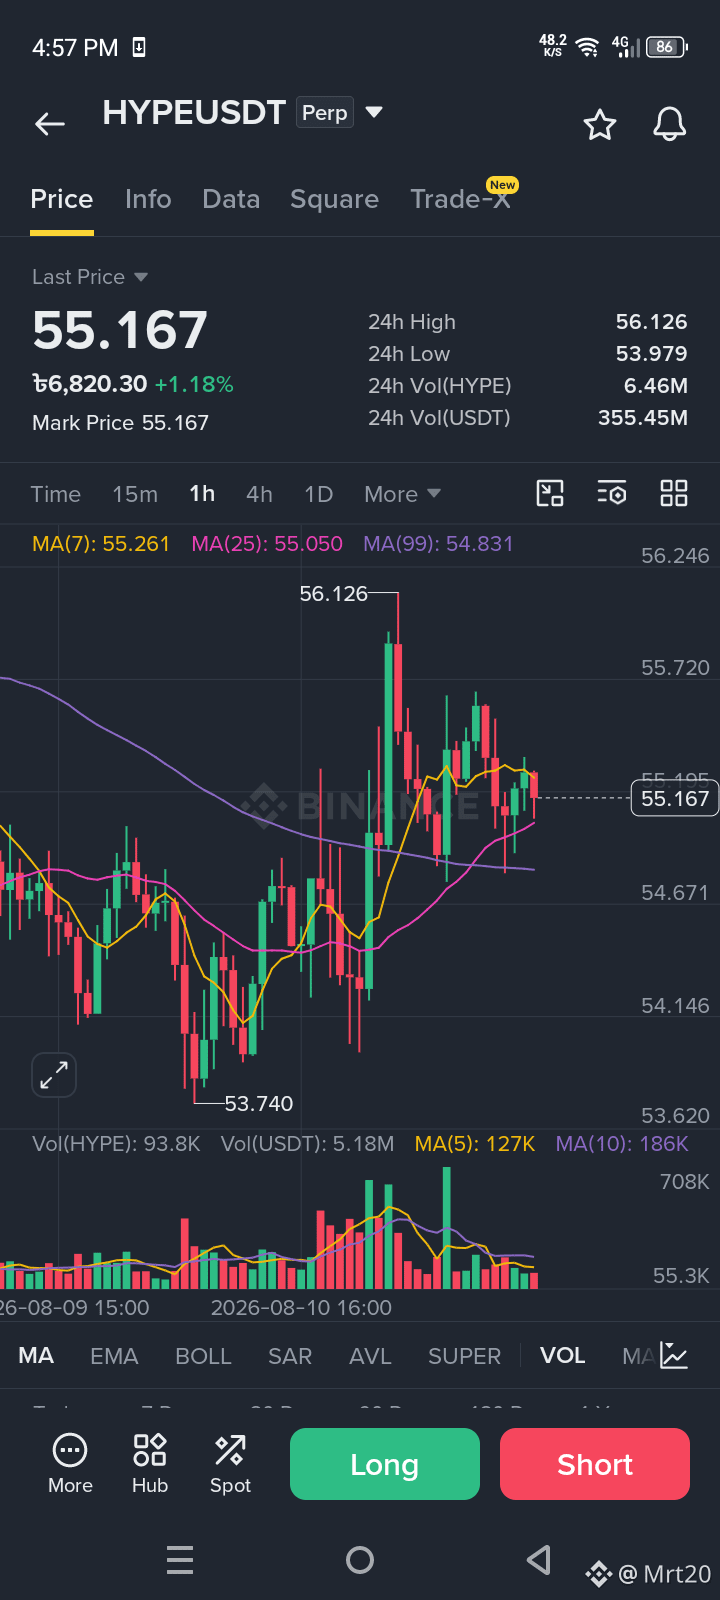This screenshot has width=720, height=1600.
Task: Select the VOL sub-indicator
Action: (563, 1356)
